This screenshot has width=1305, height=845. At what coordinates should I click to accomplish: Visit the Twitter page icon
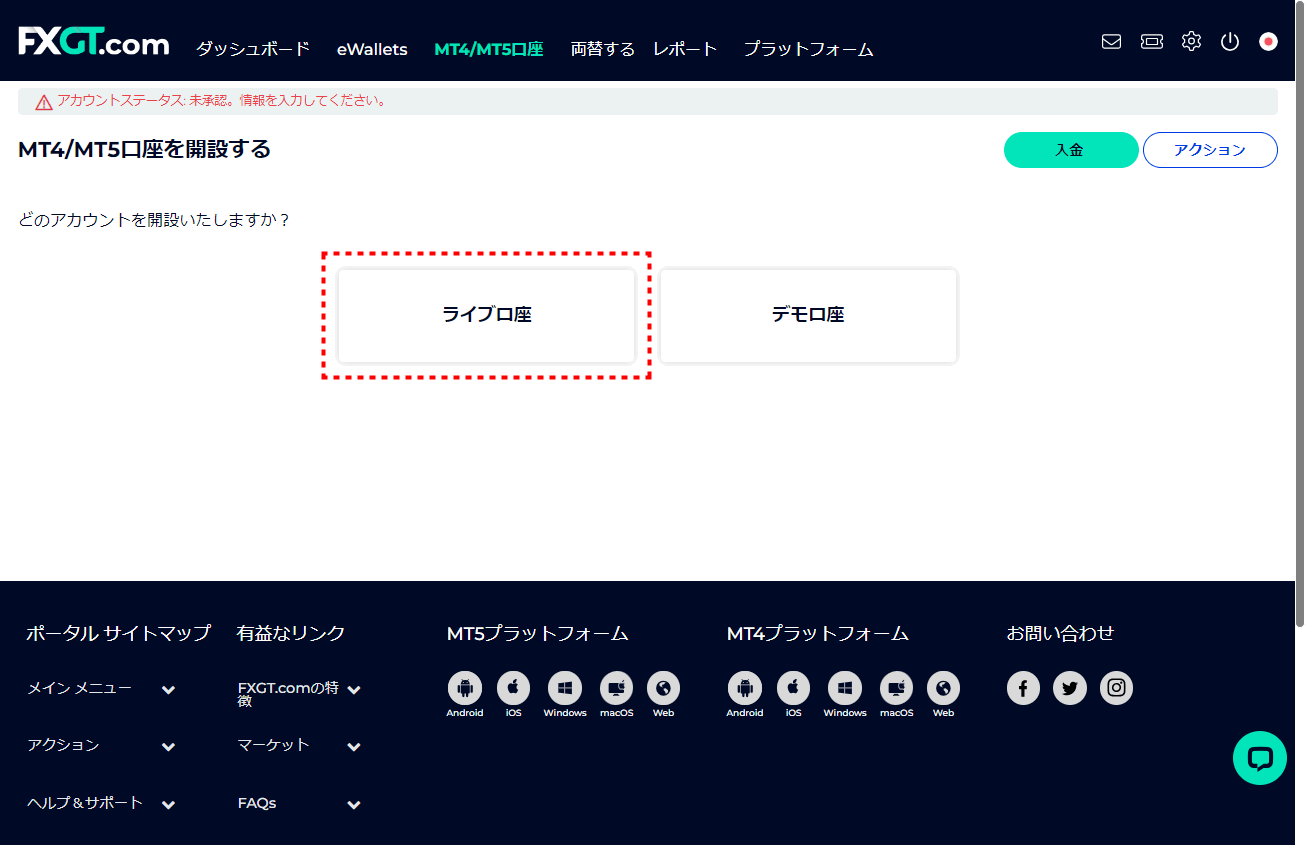(1070, 688)
